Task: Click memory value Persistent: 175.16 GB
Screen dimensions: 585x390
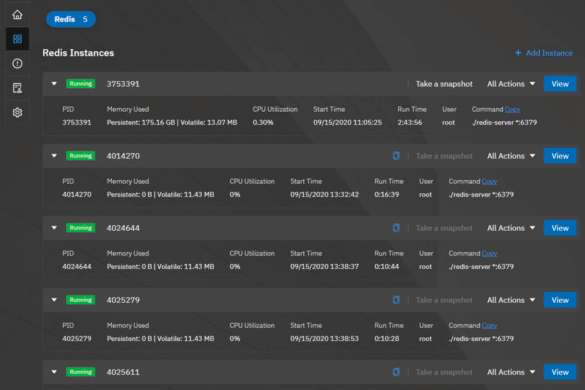Action: [x=141, y=122]
